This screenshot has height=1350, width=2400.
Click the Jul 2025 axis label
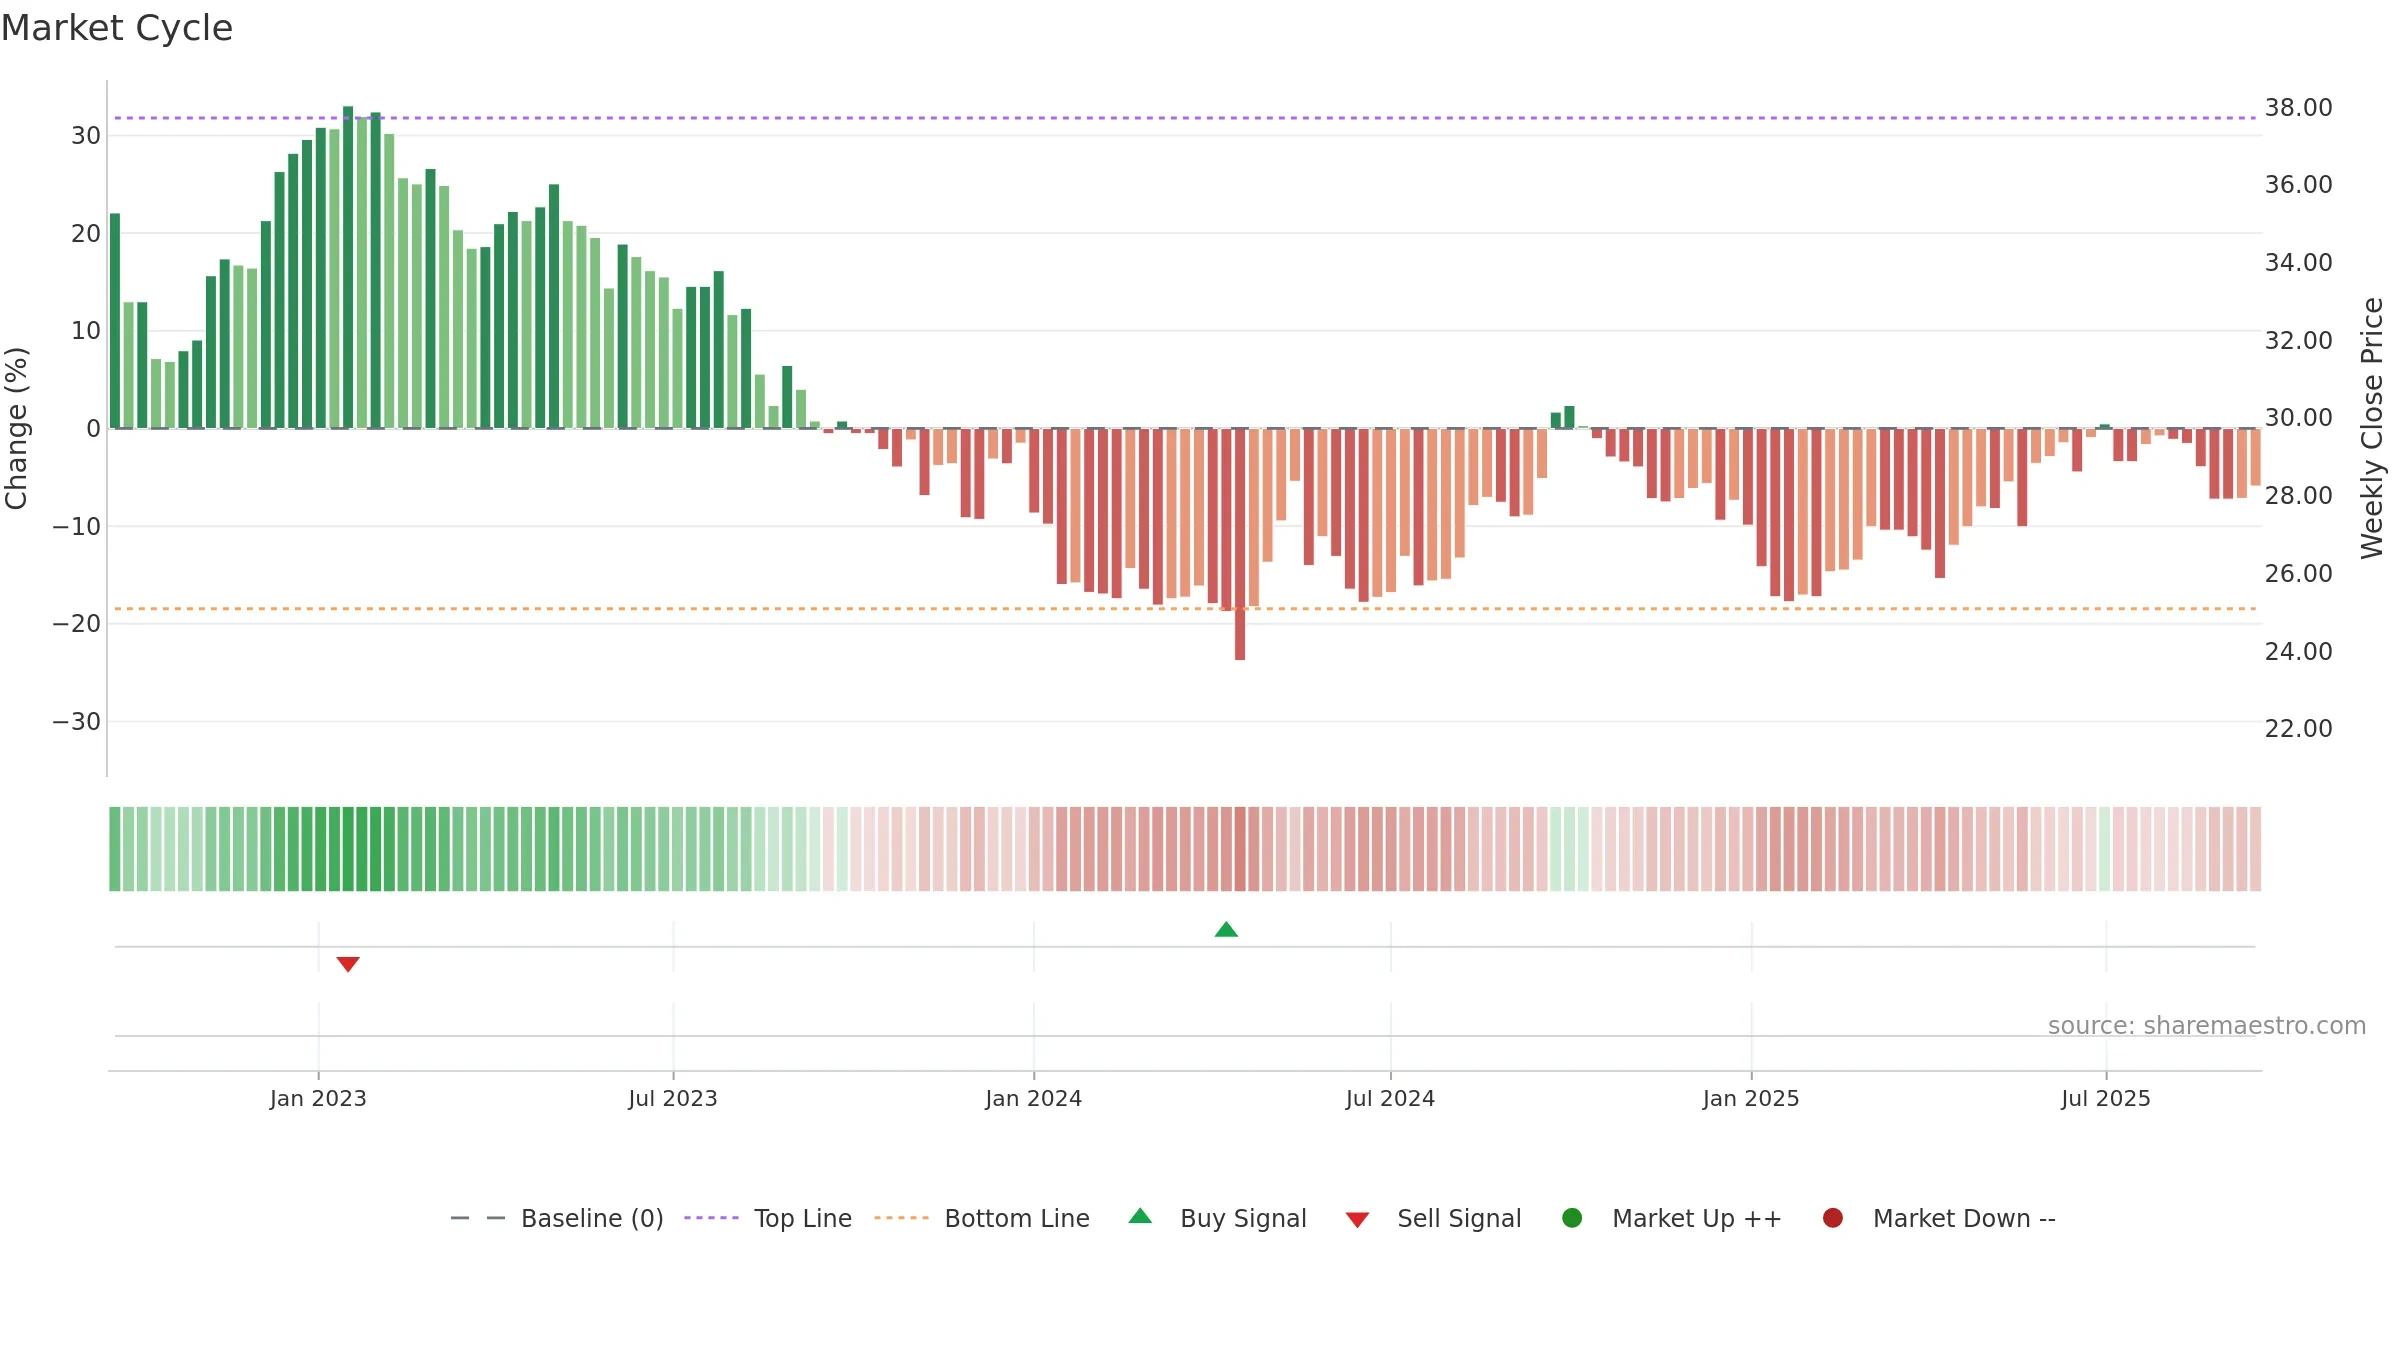(2106, 1099)
